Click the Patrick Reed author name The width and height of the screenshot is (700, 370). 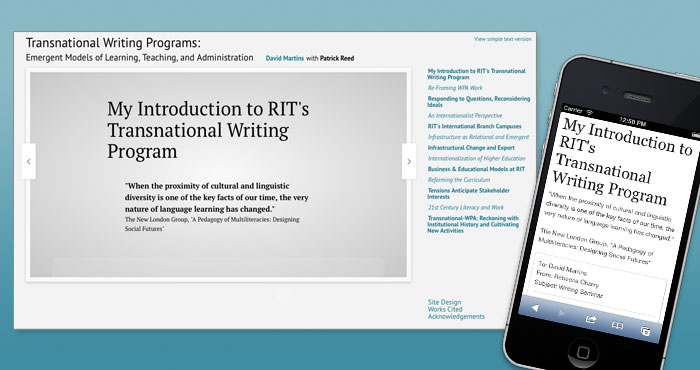point(337,58)
